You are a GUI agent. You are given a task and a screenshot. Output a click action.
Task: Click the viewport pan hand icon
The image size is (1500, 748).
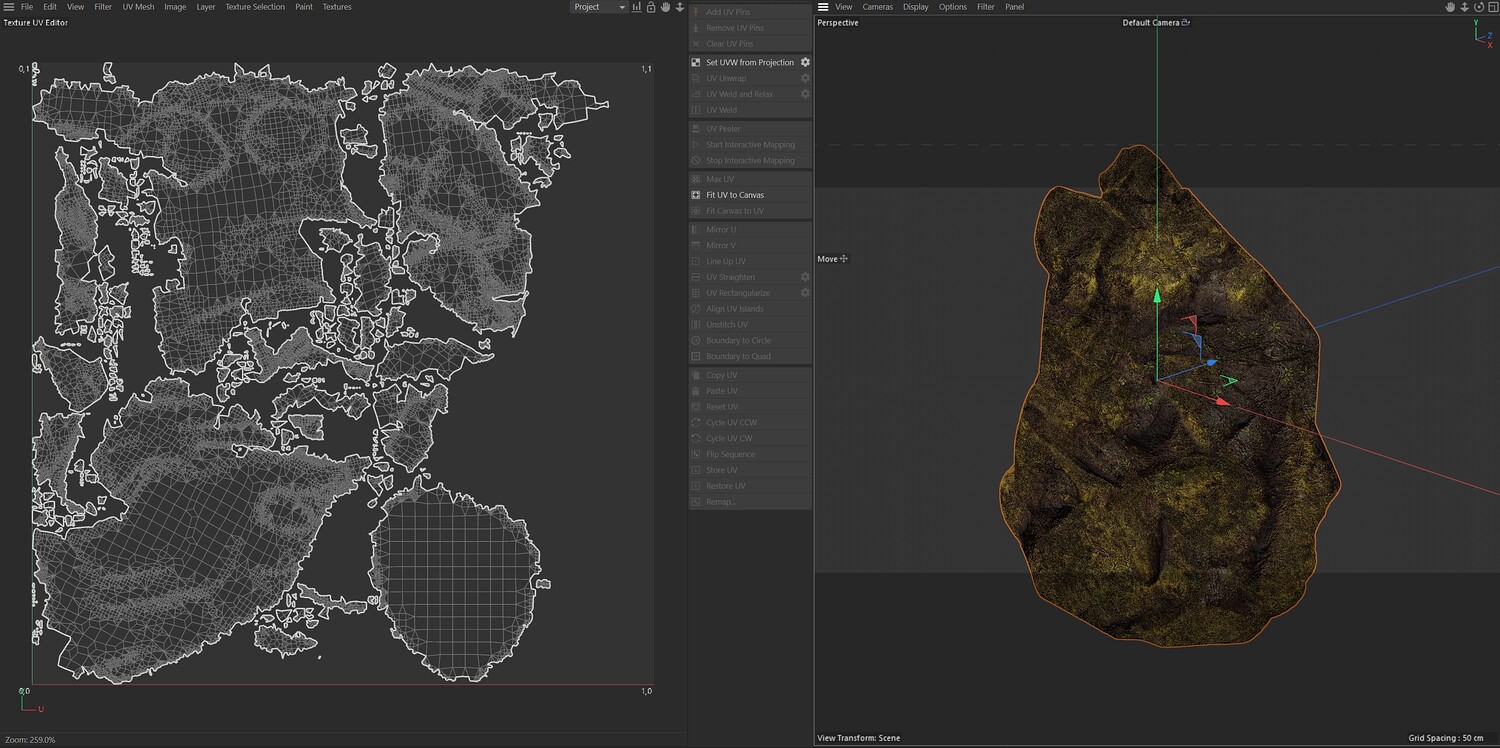tap(1450, 7)
